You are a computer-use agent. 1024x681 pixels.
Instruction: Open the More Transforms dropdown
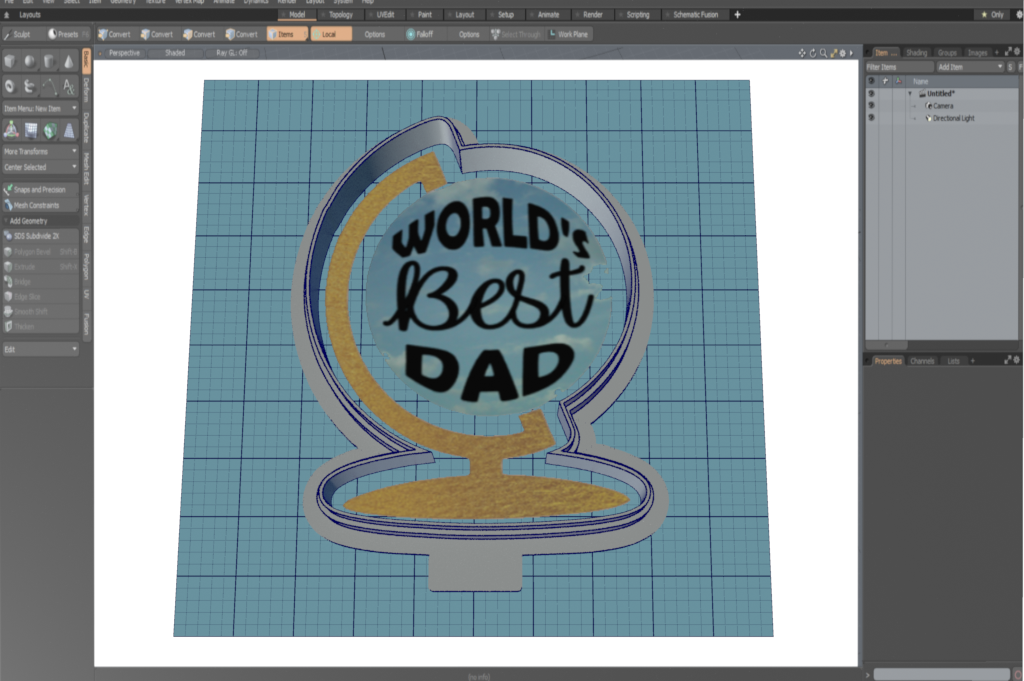pos(40,151)
